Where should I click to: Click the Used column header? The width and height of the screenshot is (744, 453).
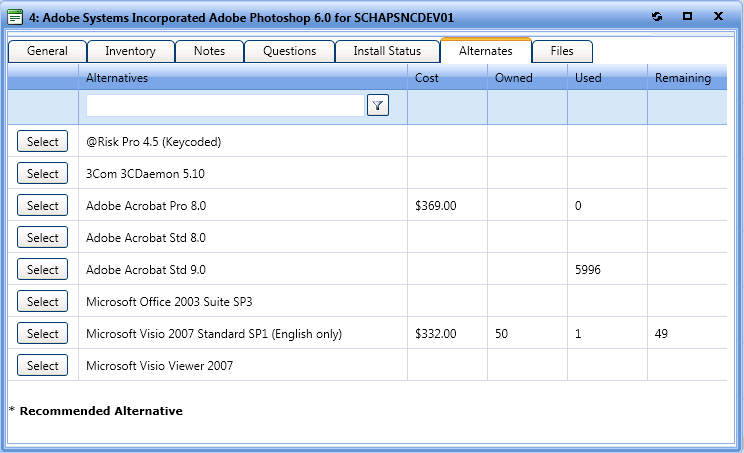pos(607,77)
